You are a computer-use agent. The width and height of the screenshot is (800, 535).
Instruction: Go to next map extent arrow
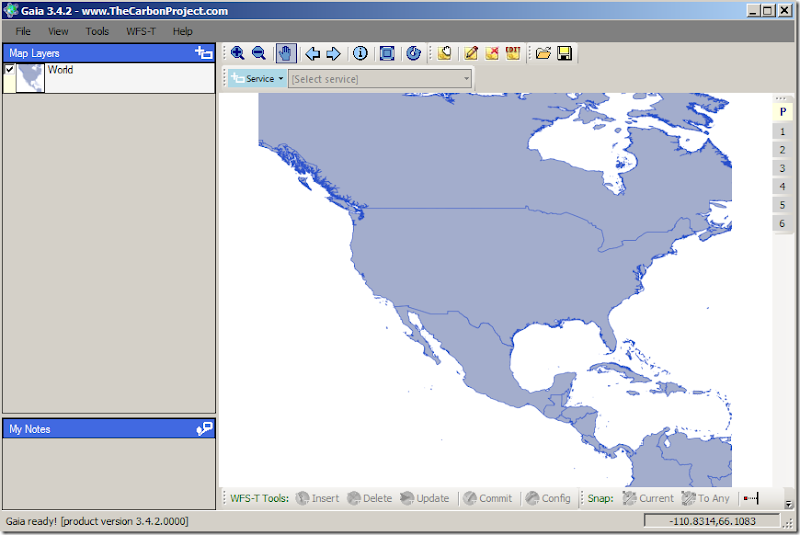[334, 54]
